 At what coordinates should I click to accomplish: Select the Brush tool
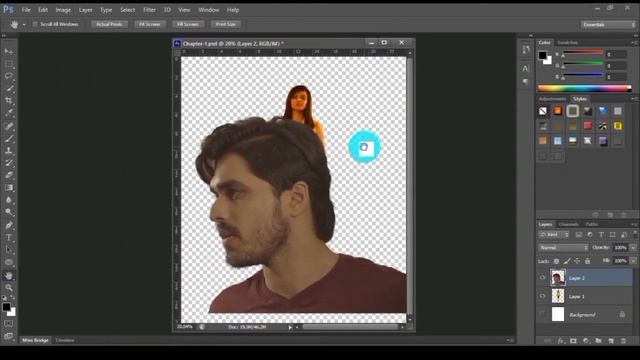pyautogui.click(x=9, y=138)
